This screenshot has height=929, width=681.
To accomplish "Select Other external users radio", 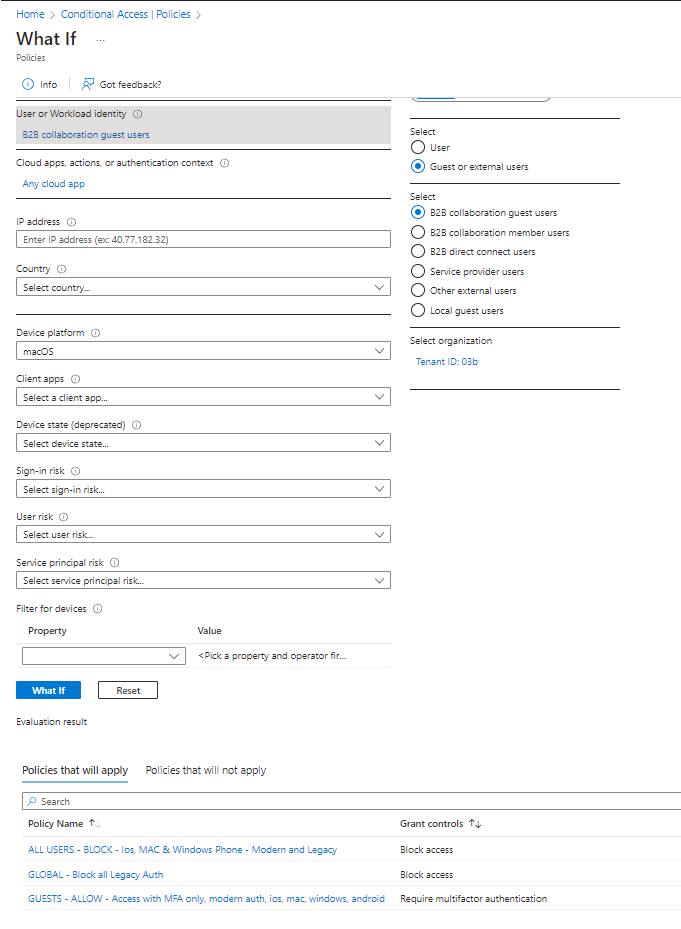I will pyautogui.click(x=418, y=290).
